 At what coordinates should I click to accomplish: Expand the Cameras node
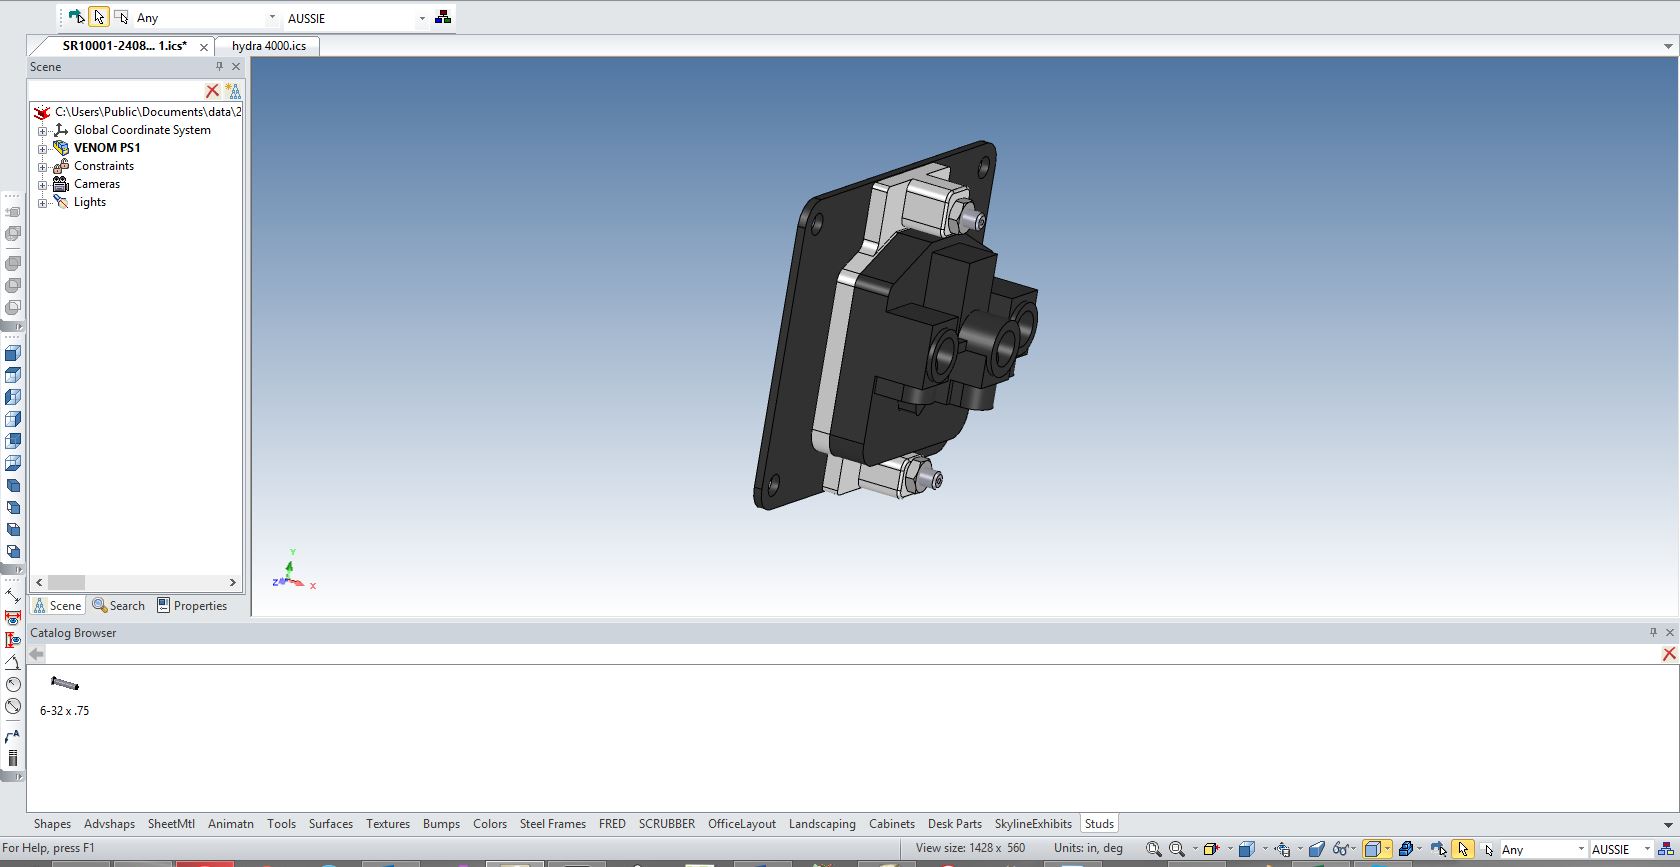[x=43, y=185]
